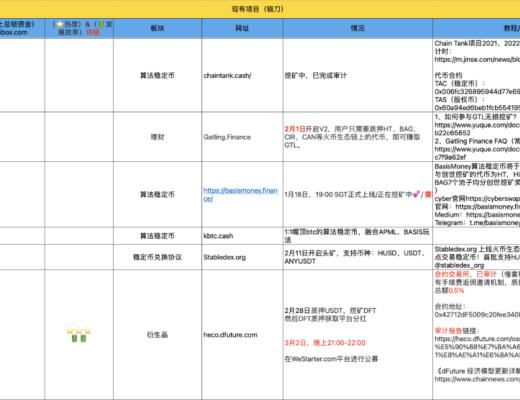
Task: Click the '挖矿中, 已完成审计' cell
Action: pos(358,75)
